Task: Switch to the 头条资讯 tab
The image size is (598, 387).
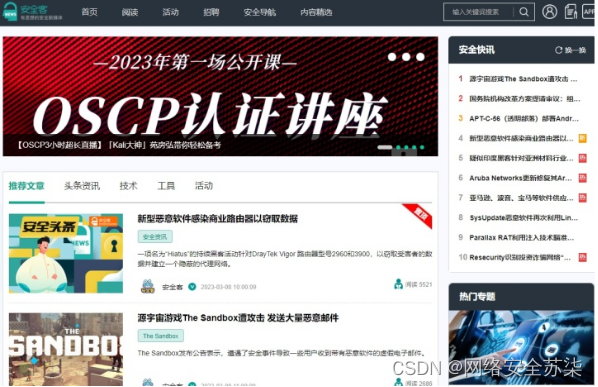Action: (x=82, y=186)
